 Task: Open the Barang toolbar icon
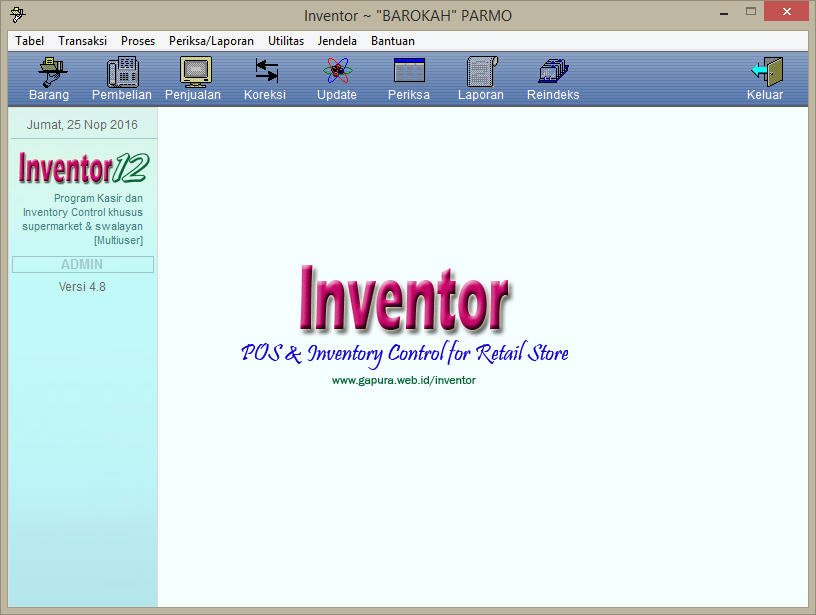pos(49,72)
